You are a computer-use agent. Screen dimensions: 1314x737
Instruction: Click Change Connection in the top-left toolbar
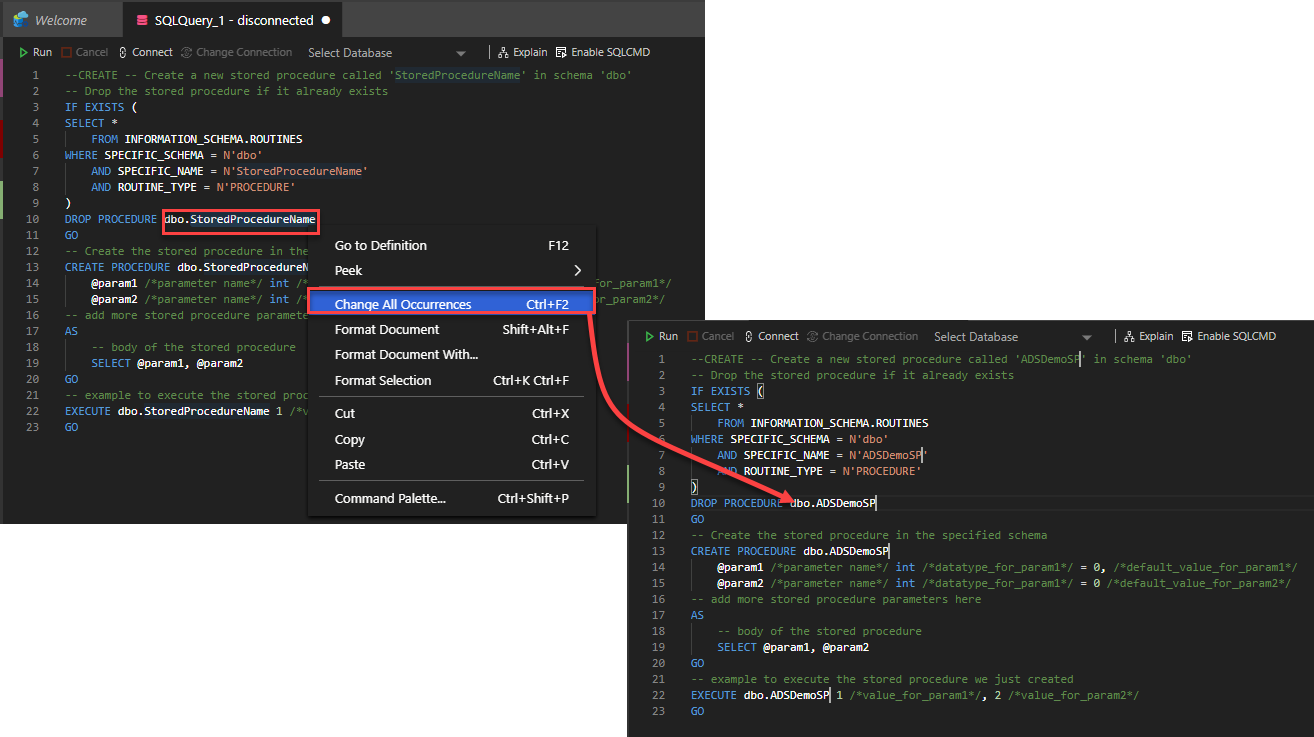point(236,52)
